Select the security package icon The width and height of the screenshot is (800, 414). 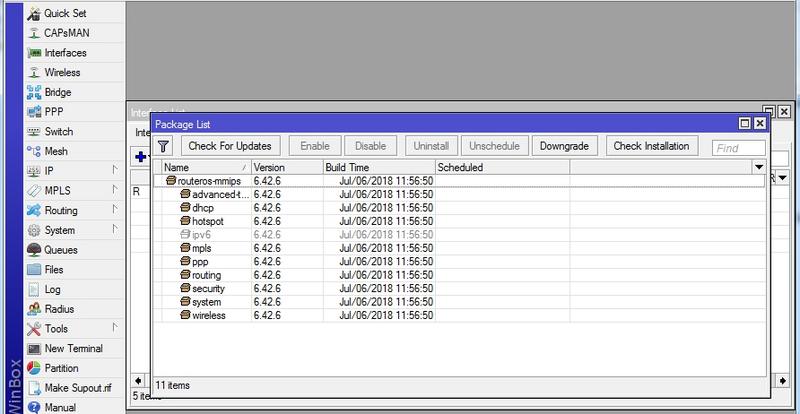pos(185,288)
